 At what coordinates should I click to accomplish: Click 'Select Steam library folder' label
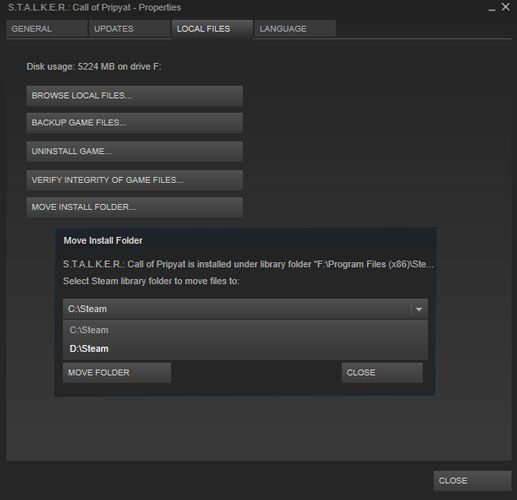151,281
